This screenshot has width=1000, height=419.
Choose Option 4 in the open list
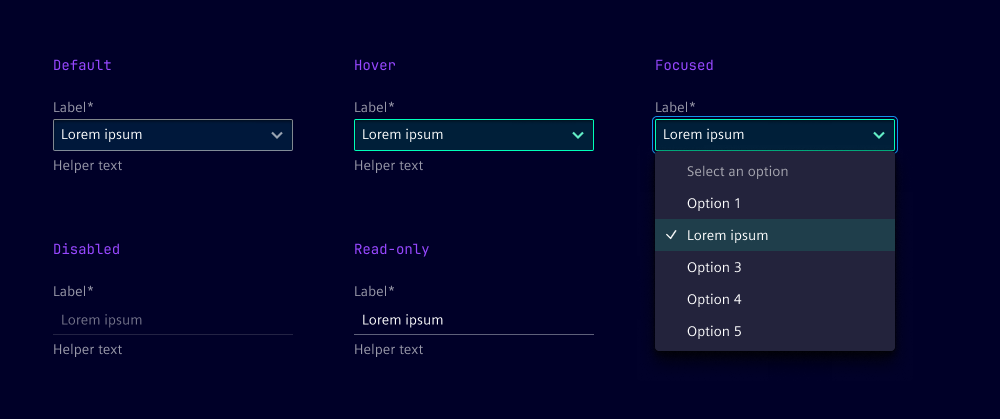(714, 300)
